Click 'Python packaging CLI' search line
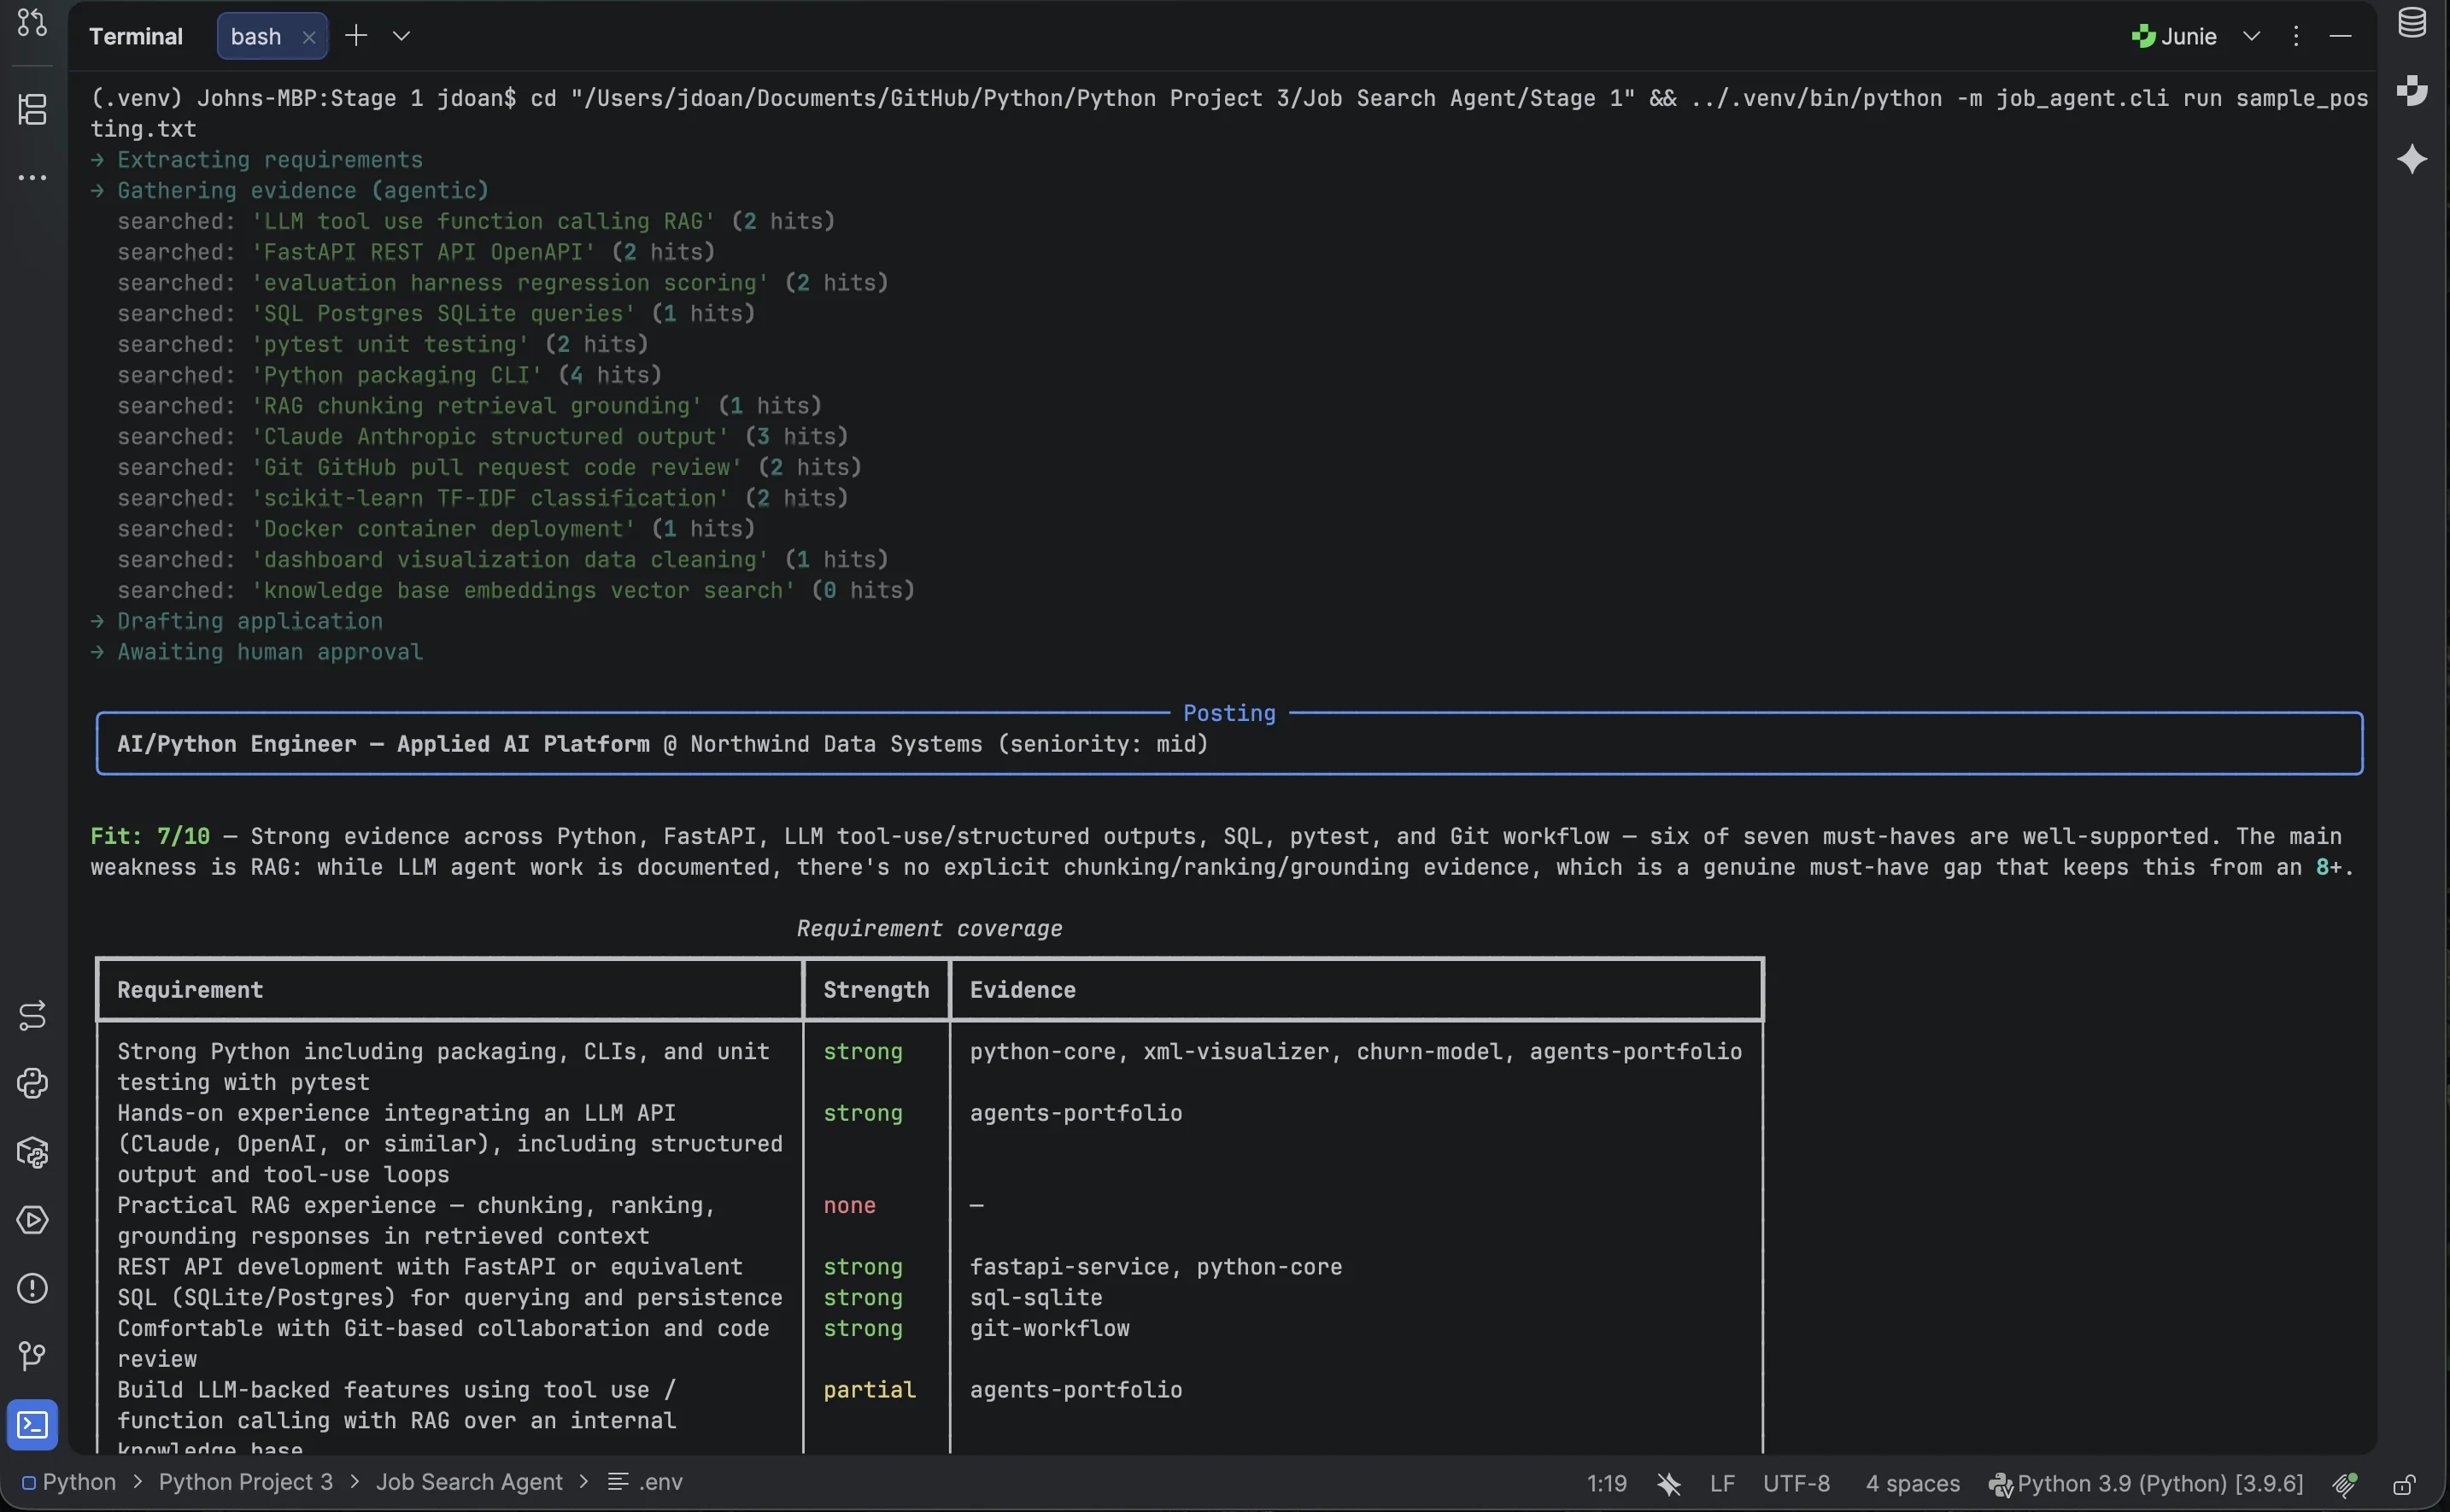 point(390,375)
